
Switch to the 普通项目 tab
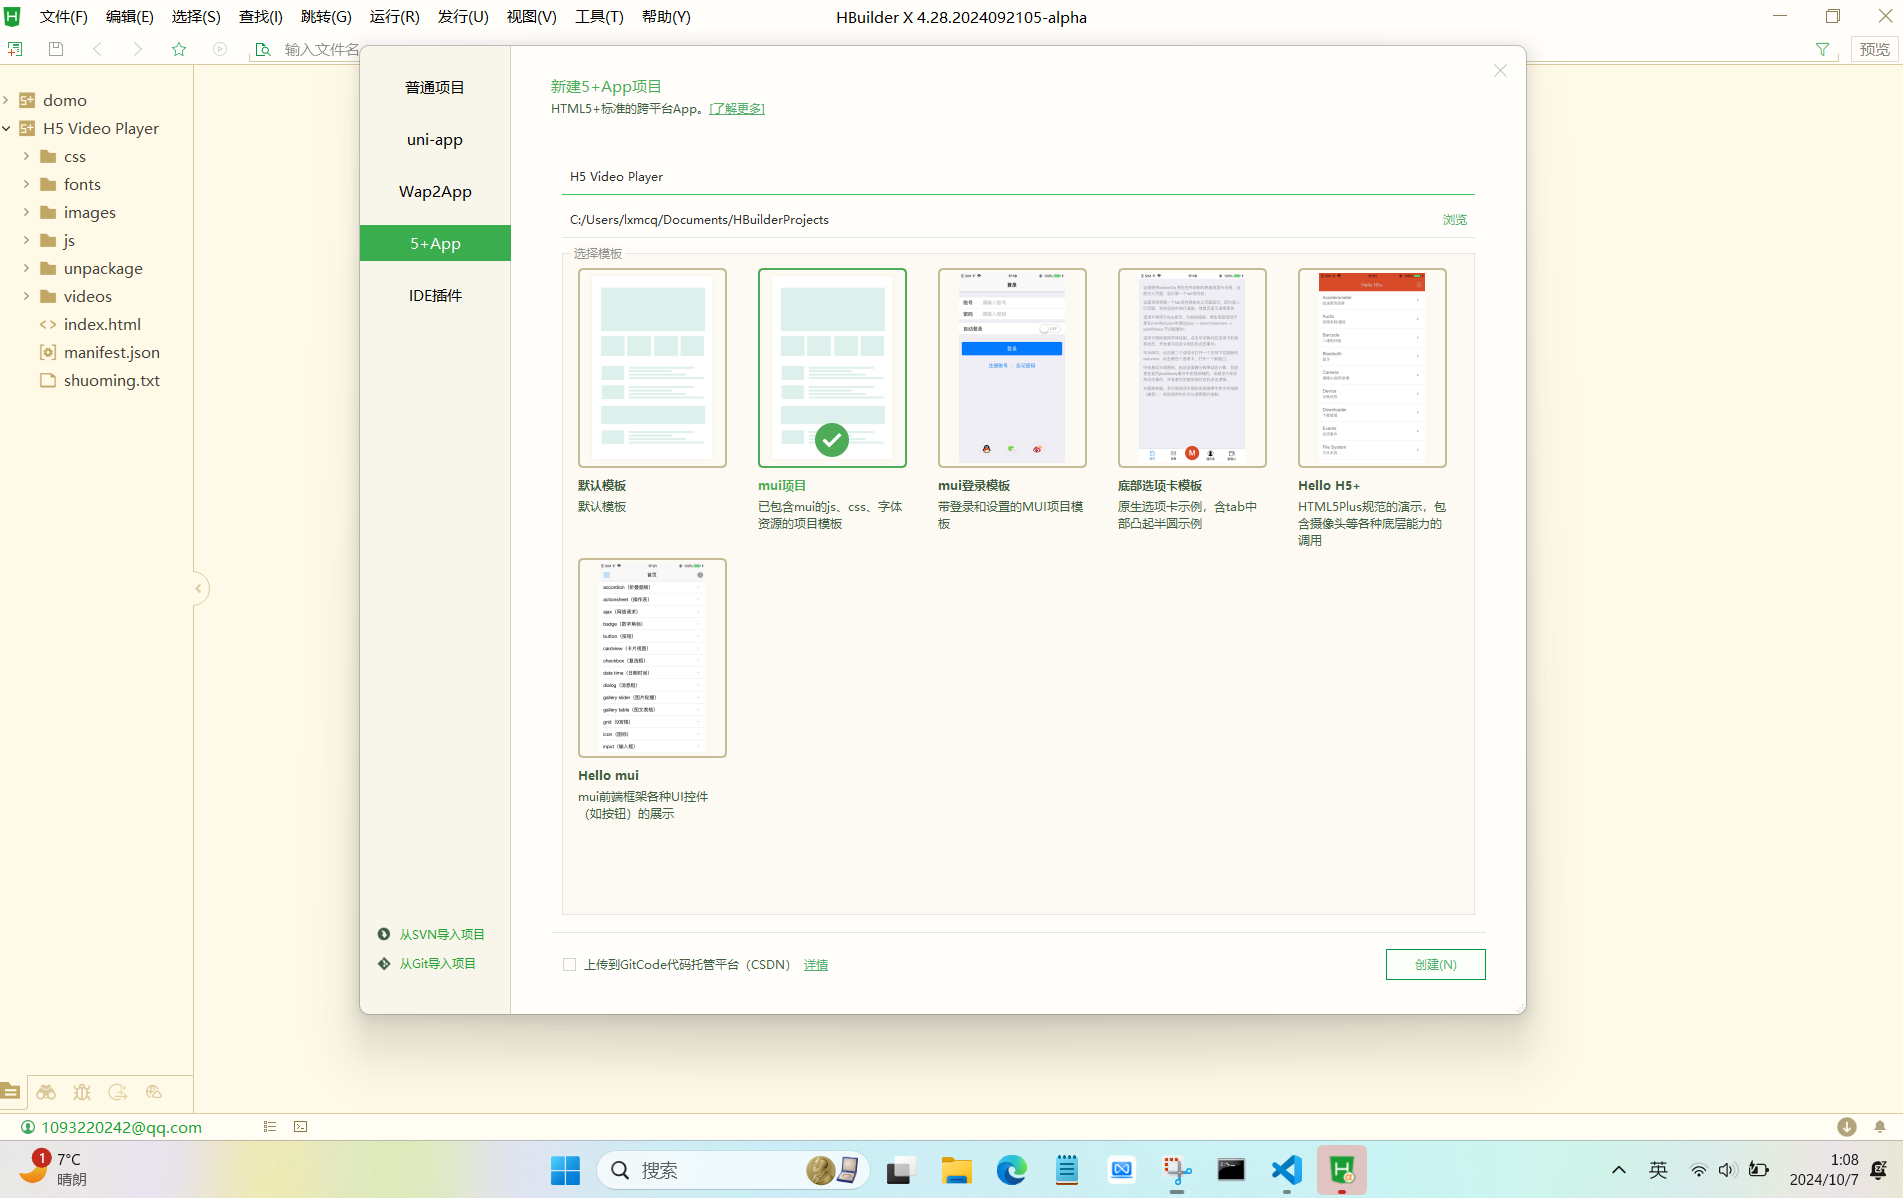pyautogui.click(x=435, y=88)
